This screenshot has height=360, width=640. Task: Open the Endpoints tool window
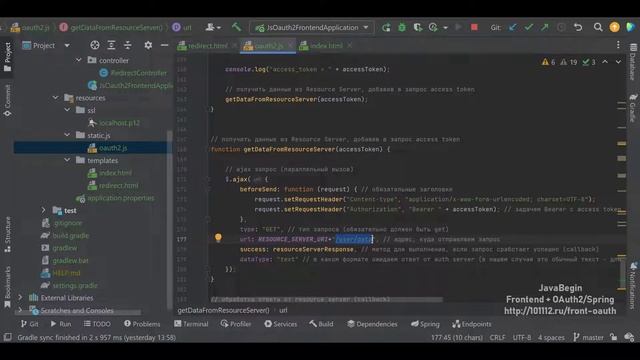tap(471, 324)
